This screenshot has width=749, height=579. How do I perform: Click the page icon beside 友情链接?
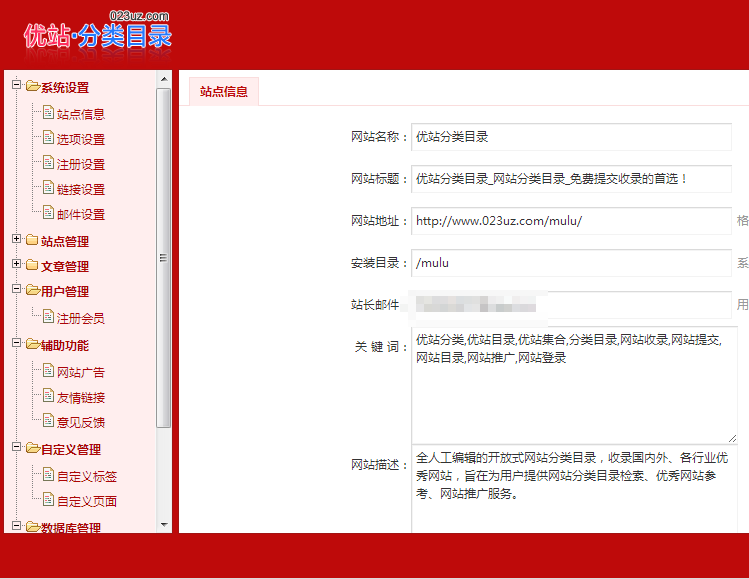coord(48,396)
